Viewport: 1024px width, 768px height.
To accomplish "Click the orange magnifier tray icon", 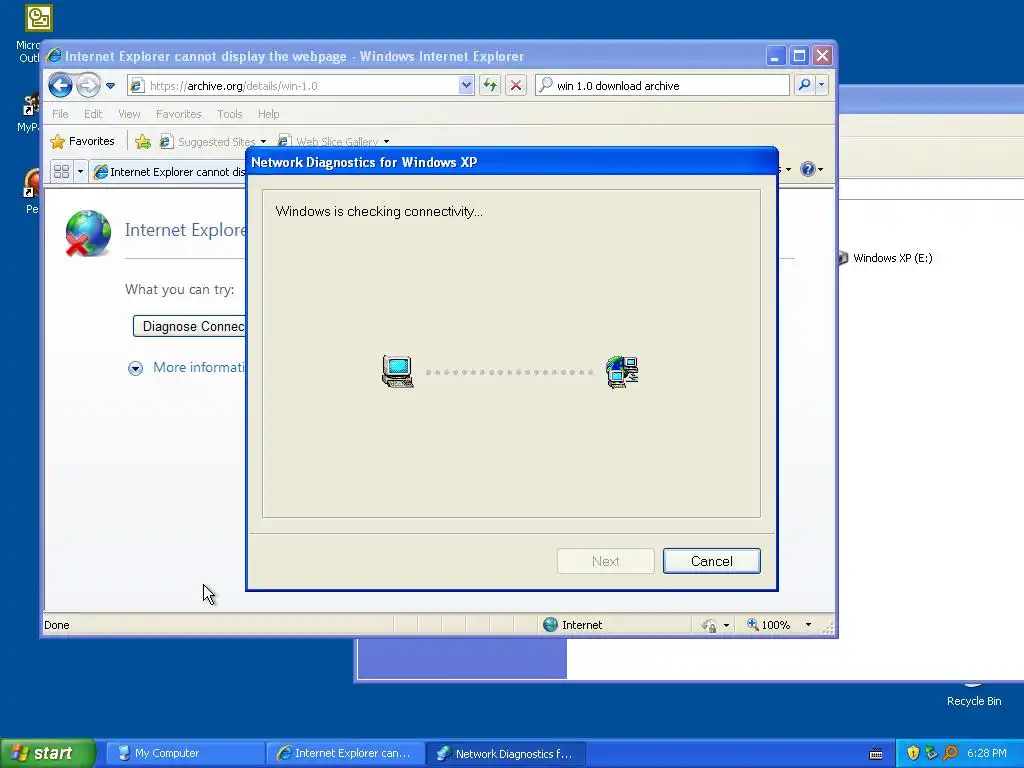I will pos(950,753).
